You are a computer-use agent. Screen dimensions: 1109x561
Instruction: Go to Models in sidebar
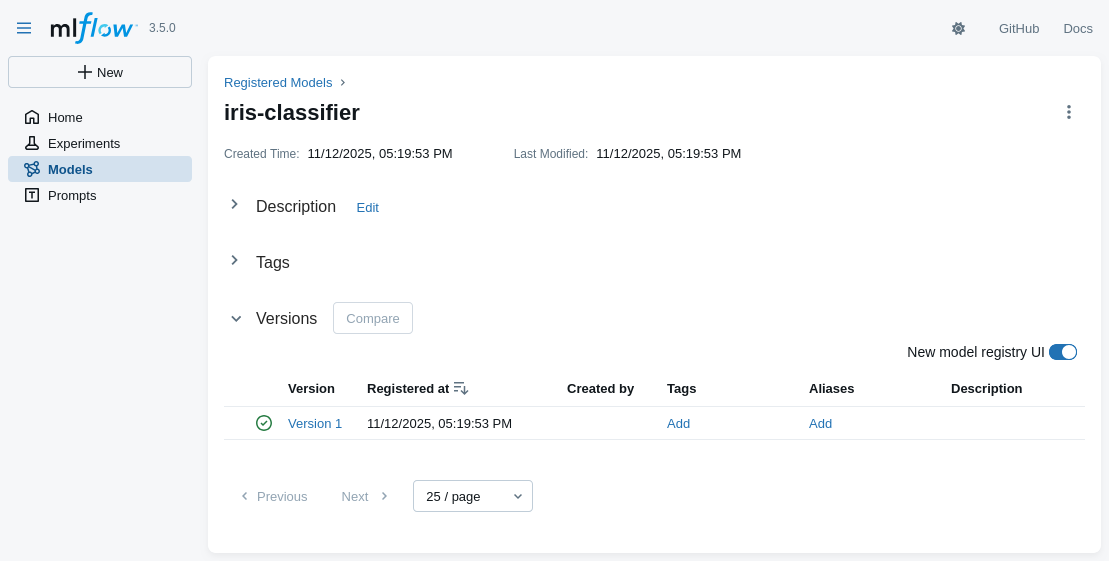[x=70, y=169]
